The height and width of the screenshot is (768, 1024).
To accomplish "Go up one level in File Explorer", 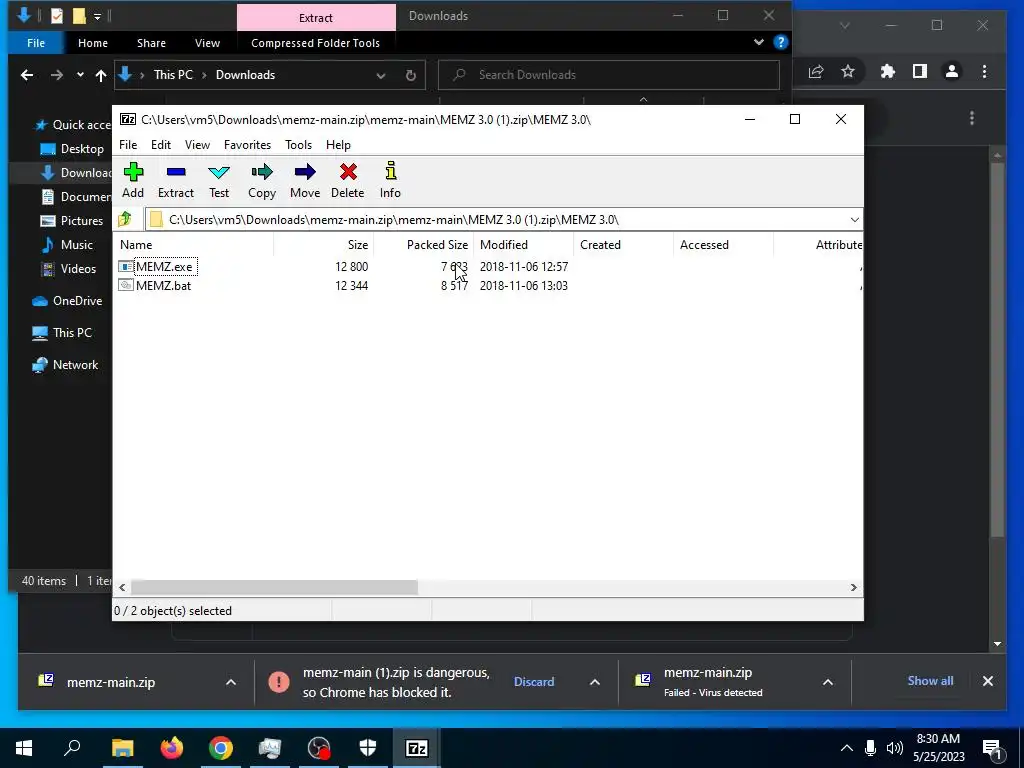I will (x=101, y=75).
